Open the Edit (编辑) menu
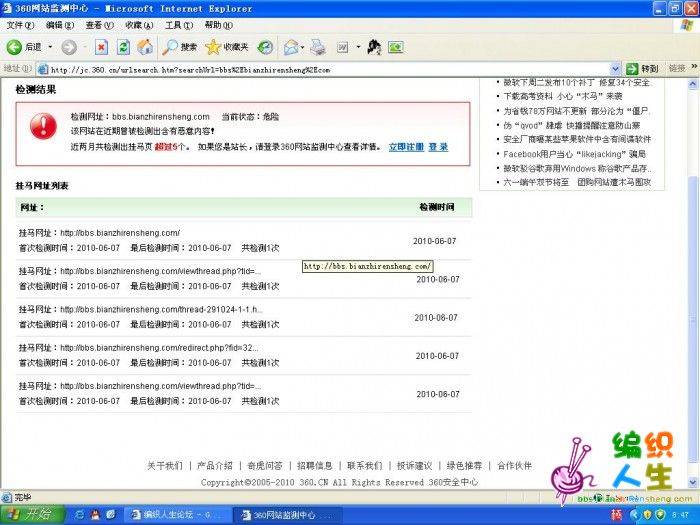The width and height of the screenshot is (700, 525). click(x=60, y=25)
